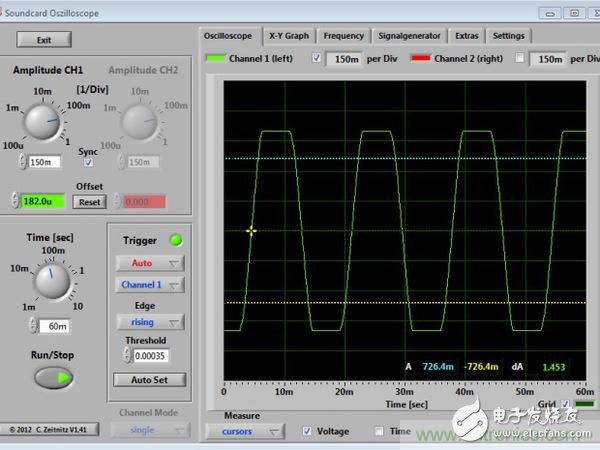The image size is (600, 450).
Task: Open the Signalgenerator tab
Action: click(x=412, y=35)
